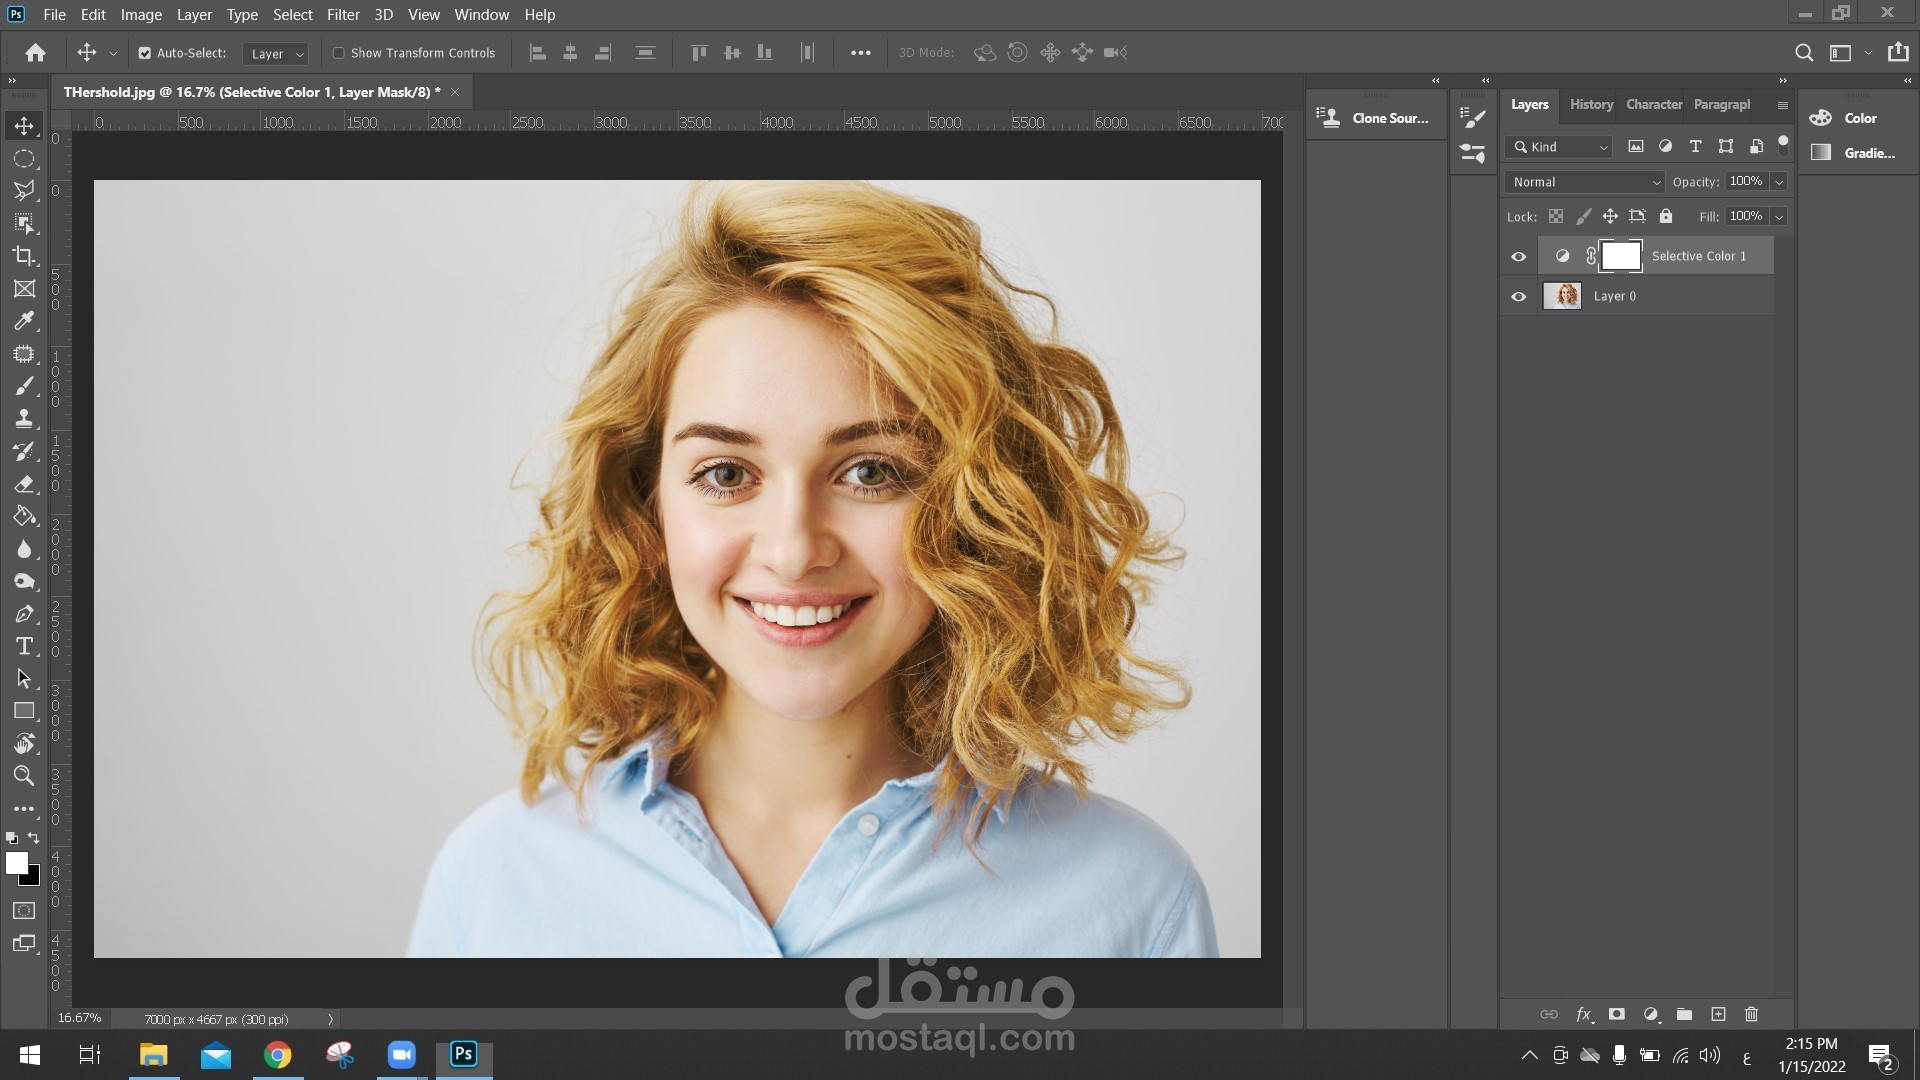Uncheck the Auto-Select checkbox
The height and width of the screenshot is (1080, 1920).
tap(145, 53)
